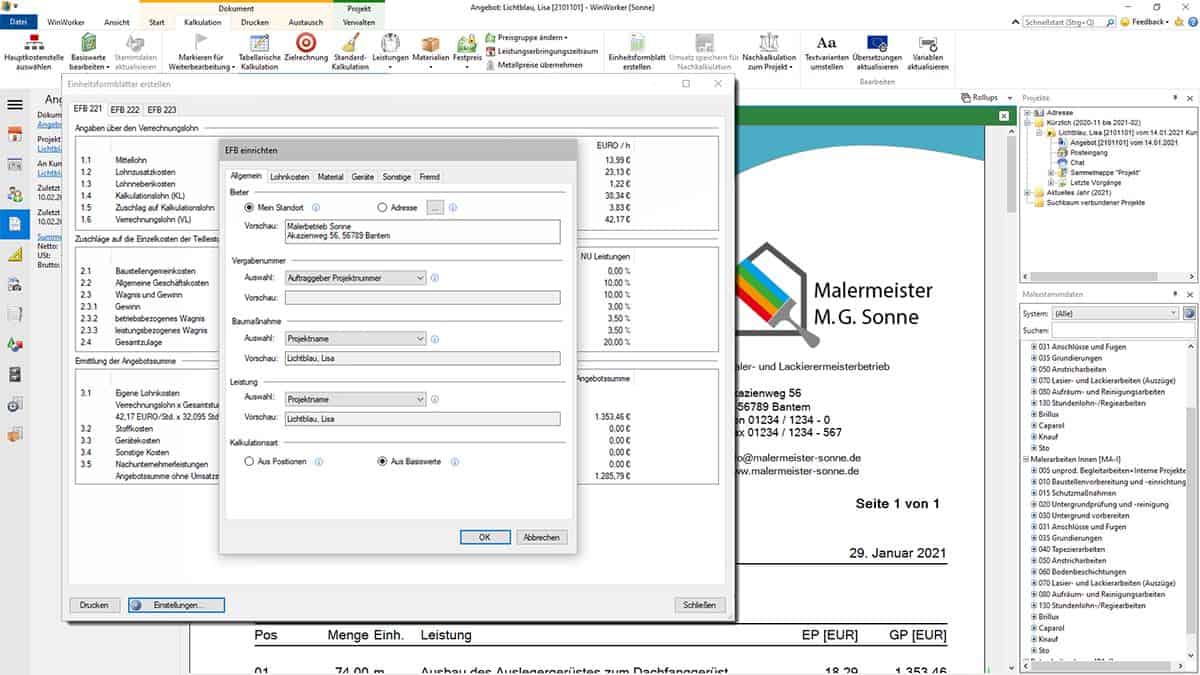Open System (Alle) dropdown
The height and width of the screenshot is (675, 1200).
1115,313
